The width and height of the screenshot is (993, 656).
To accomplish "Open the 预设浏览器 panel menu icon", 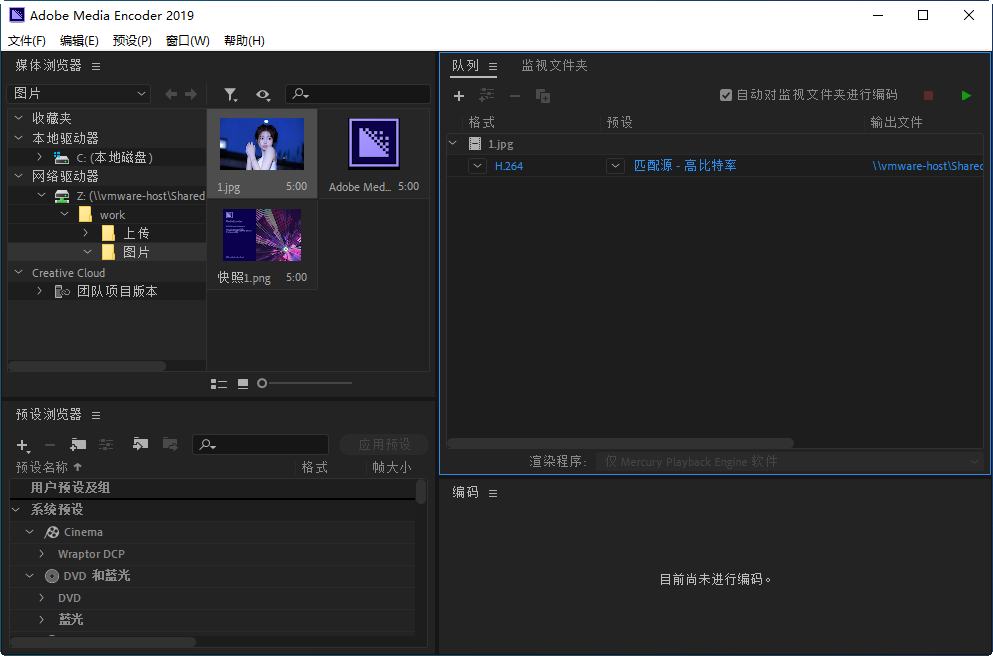I will (96, 415).
